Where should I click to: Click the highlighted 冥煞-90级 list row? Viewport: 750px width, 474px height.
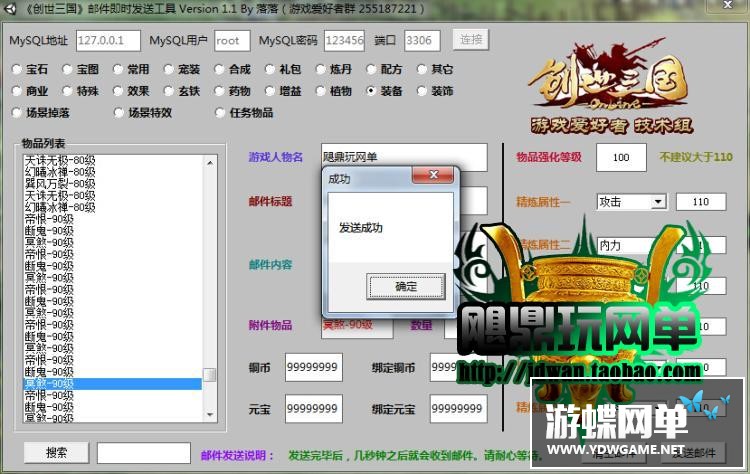[x=112, y=384]
